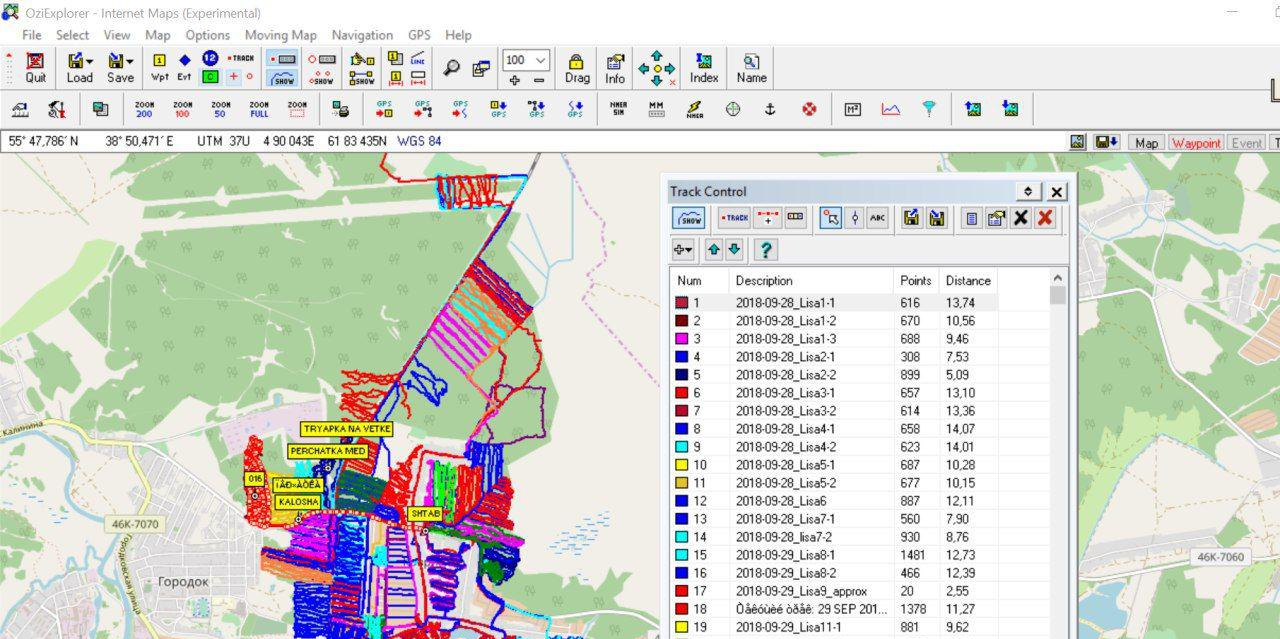Click the Index map icon

tap(704, 68)
